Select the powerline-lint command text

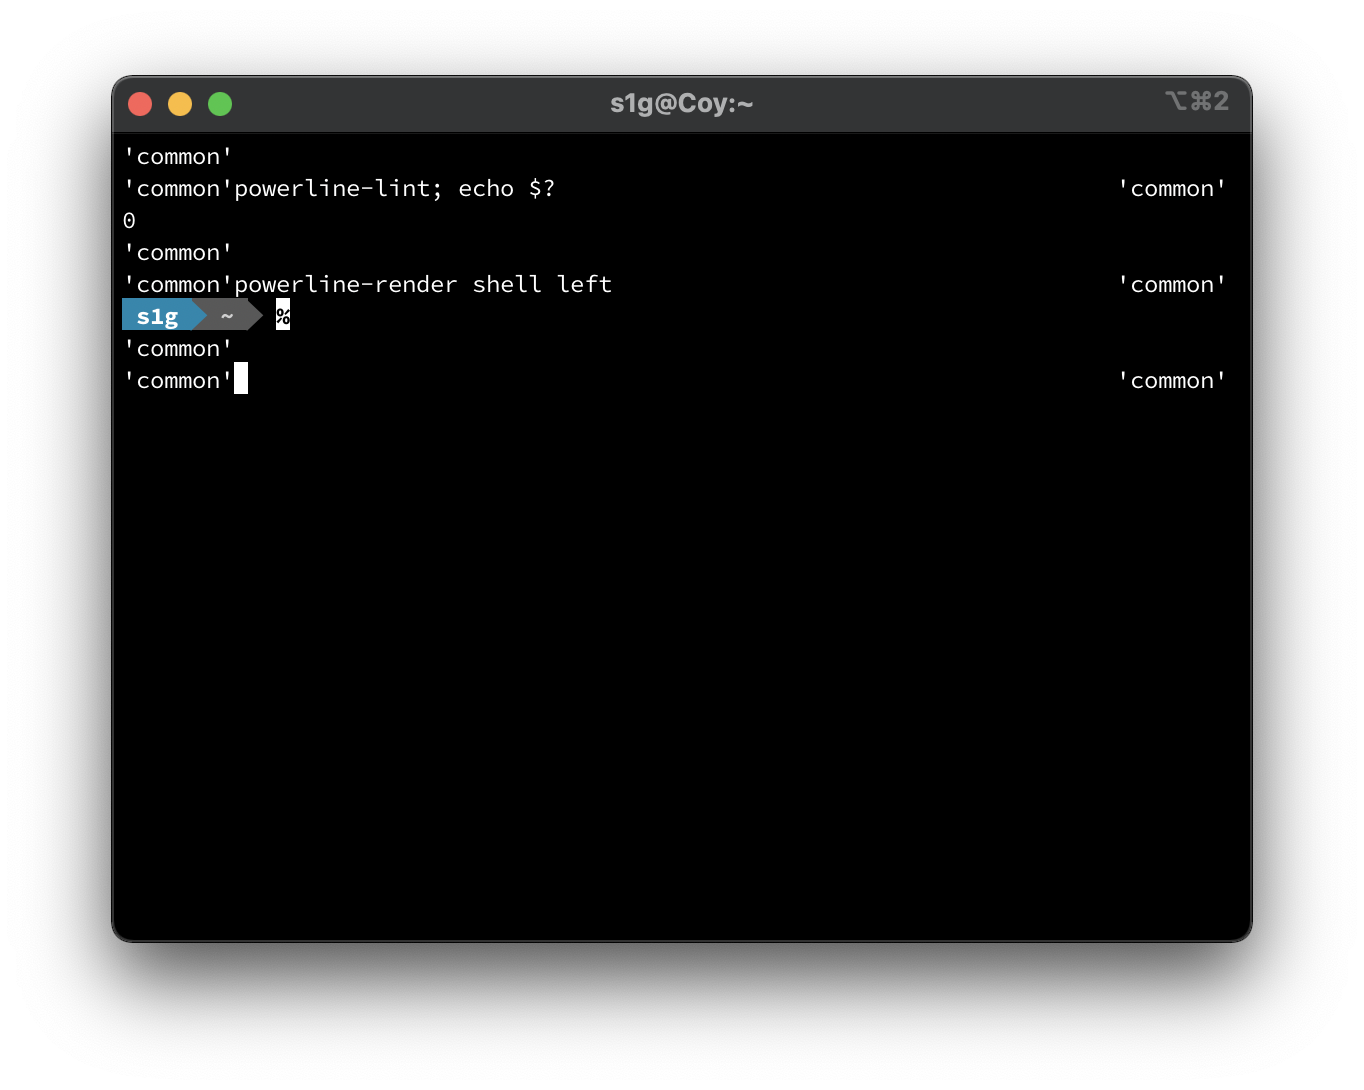330,188
